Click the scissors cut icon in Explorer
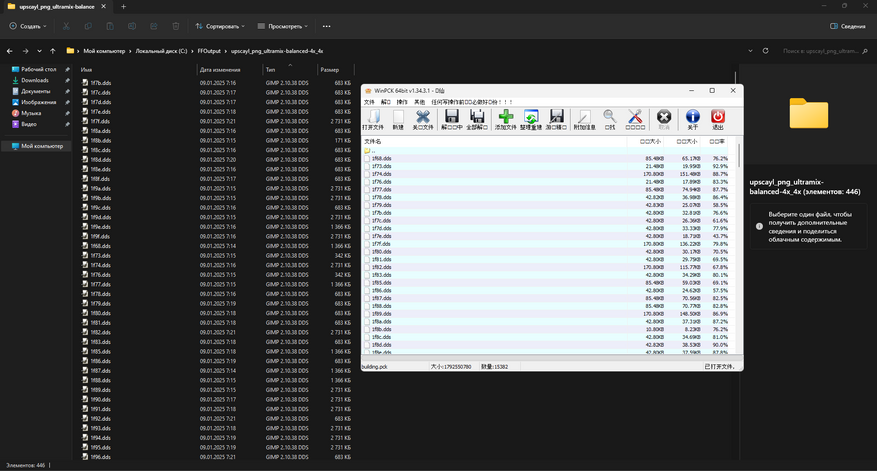The height and width of the screenshot is (471, 877). (x=66, y=26)
